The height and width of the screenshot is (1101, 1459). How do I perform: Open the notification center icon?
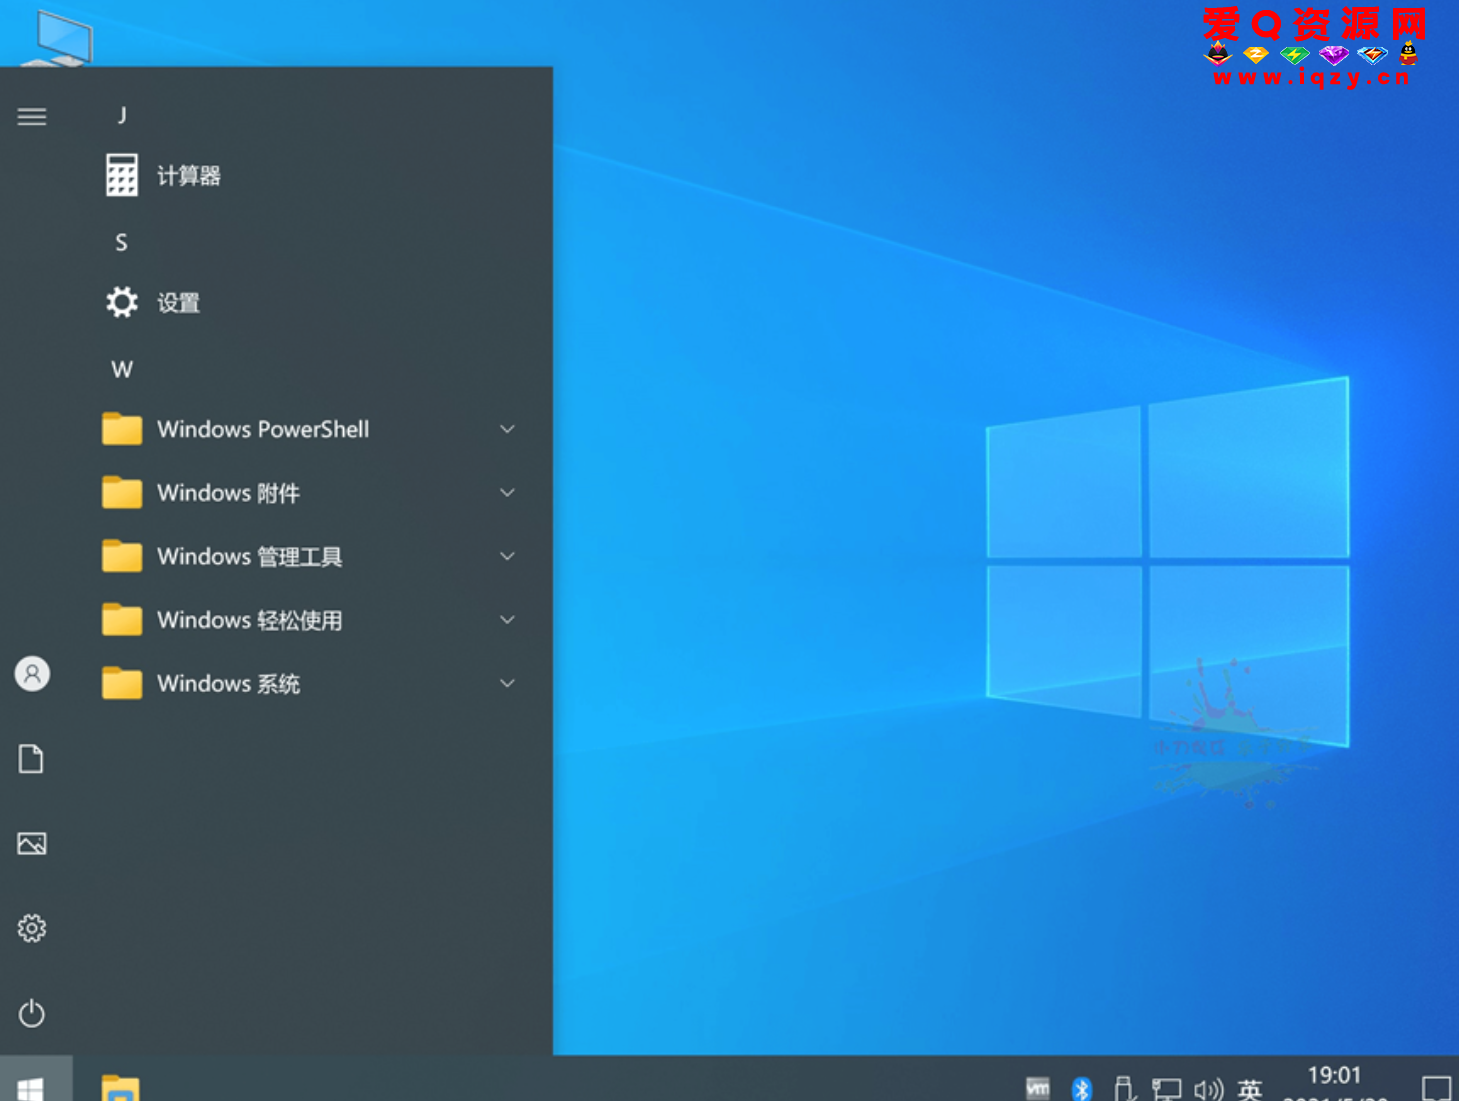click(x=1437, y=1088)
